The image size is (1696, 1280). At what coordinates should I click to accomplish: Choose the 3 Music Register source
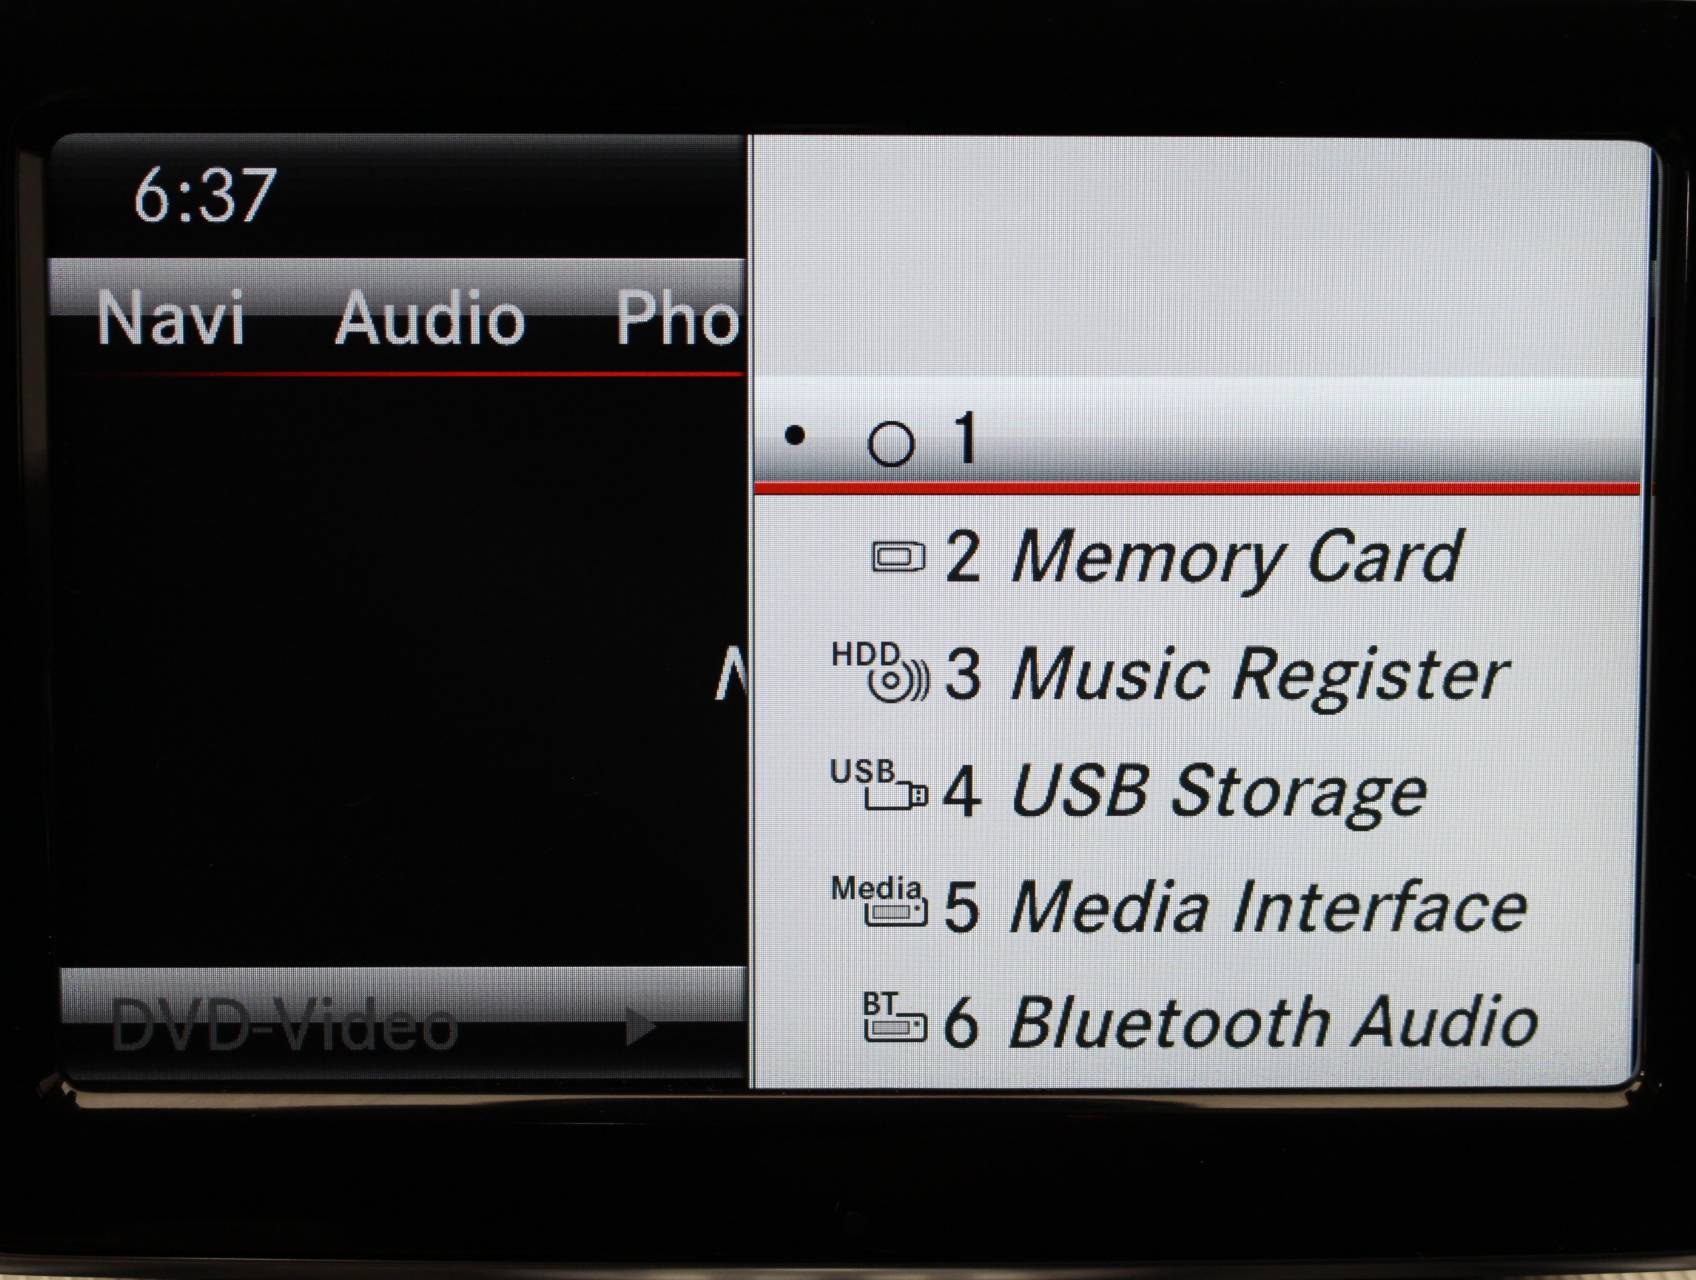(x=1196, y=672)
